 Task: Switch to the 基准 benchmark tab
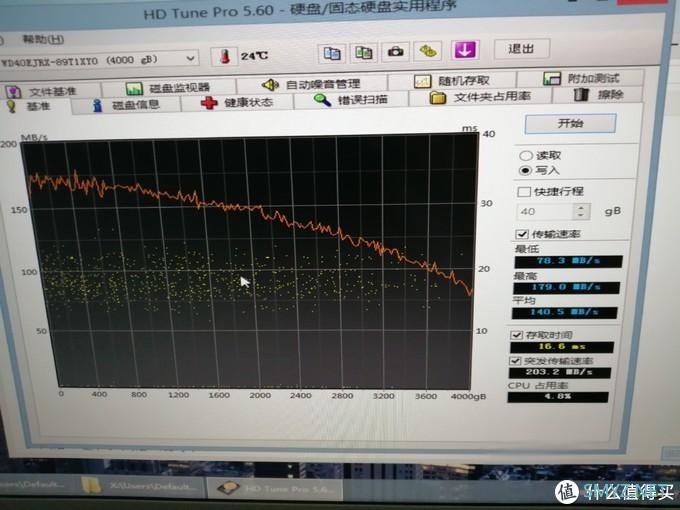coord(36,106)
